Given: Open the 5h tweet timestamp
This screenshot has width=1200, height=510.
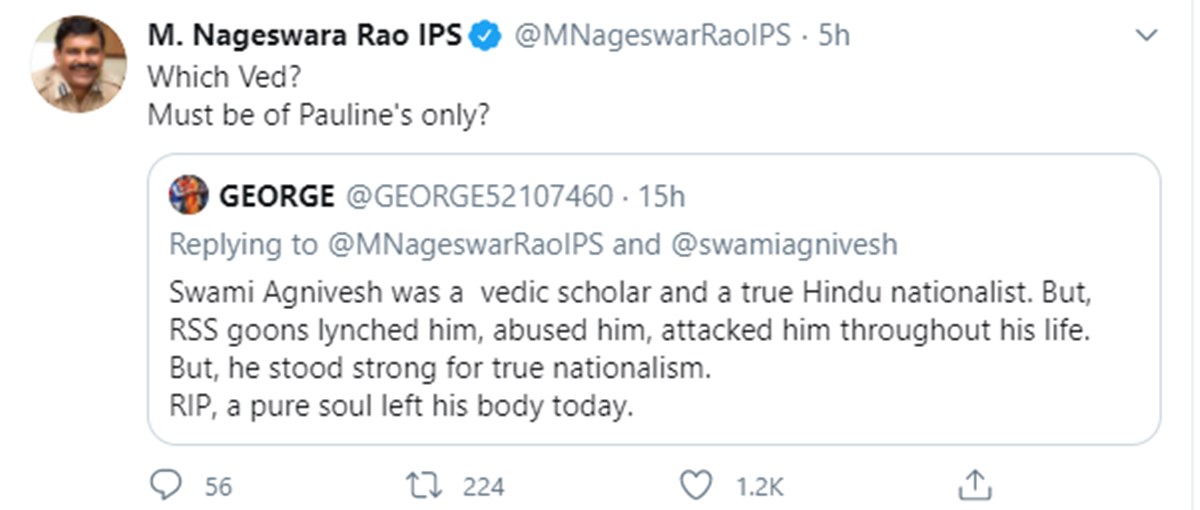Looking at the screenshot, I should (x=834, y=36).
